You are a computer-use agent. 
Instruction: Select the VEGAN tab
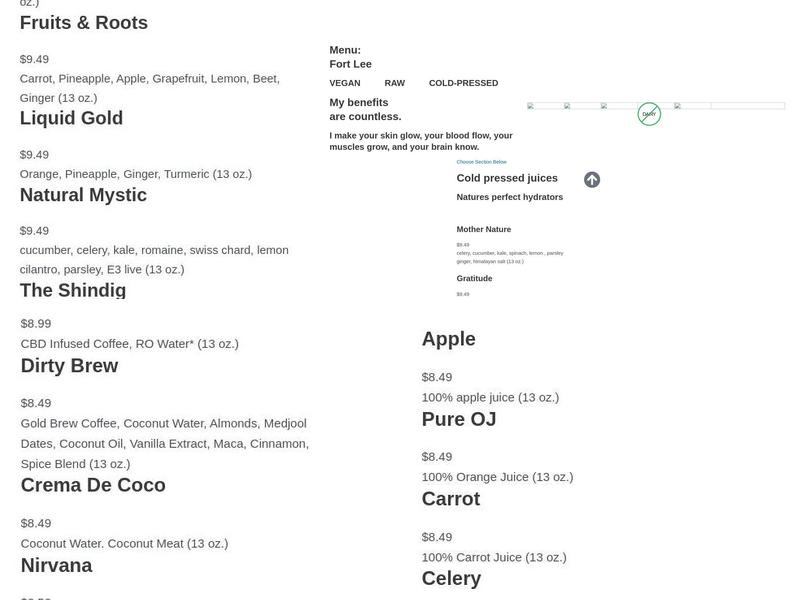[x=345, y=83]
